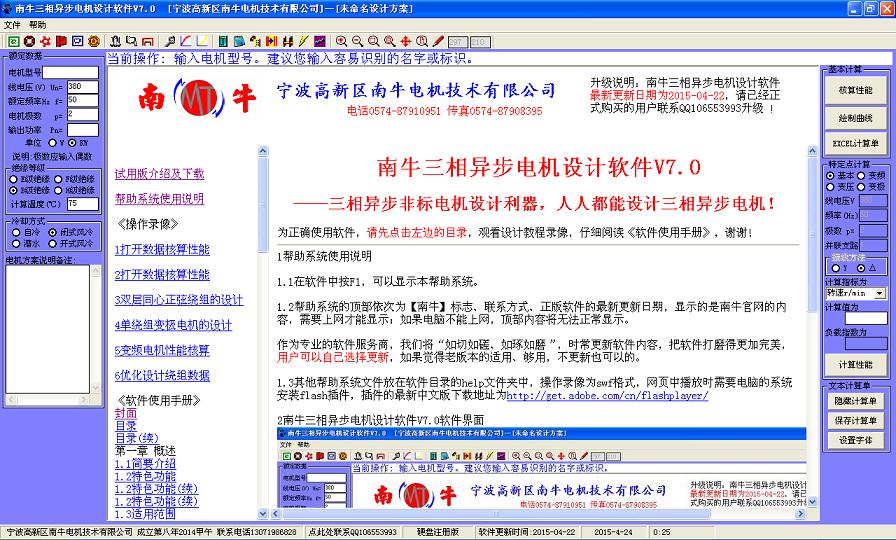The height and width of the screenshot is (540, 896).
Task: Open the 文件 menu
Action: [x=12, y=25]
